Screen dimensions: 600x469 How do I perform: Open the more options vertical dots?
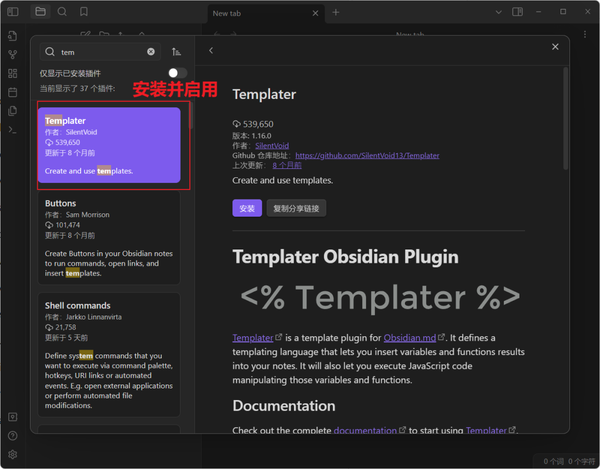pyautogui.click(x=585, y=34)
